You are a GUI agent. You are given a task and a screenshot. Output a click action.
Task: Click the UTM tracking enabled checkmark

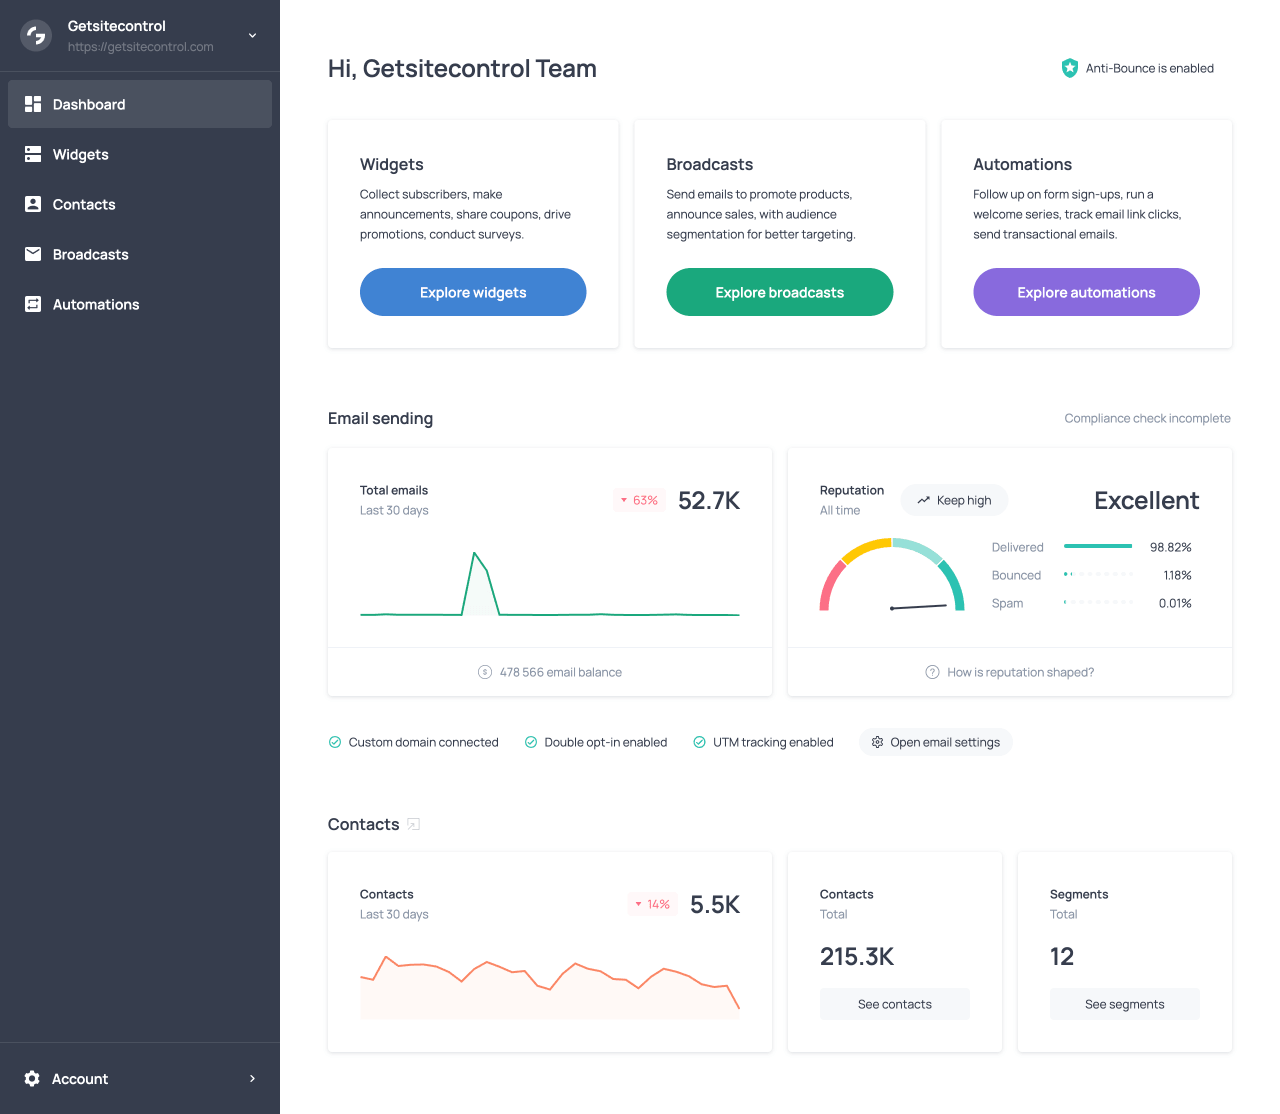click(699, 742)
